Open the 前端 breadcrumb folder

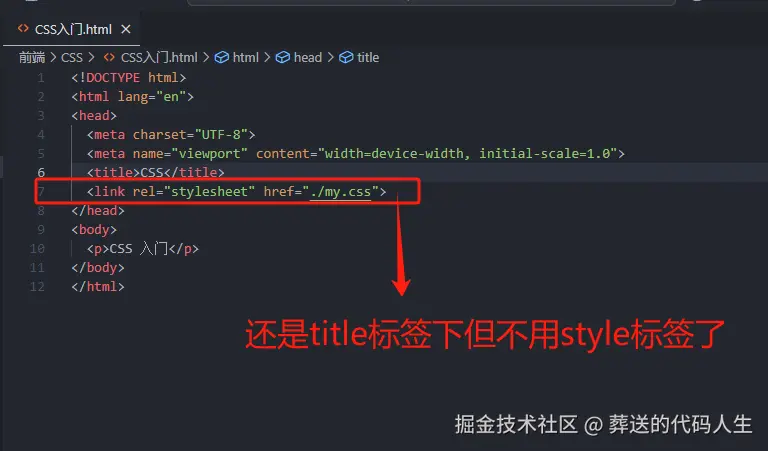(x=32, y=58)
